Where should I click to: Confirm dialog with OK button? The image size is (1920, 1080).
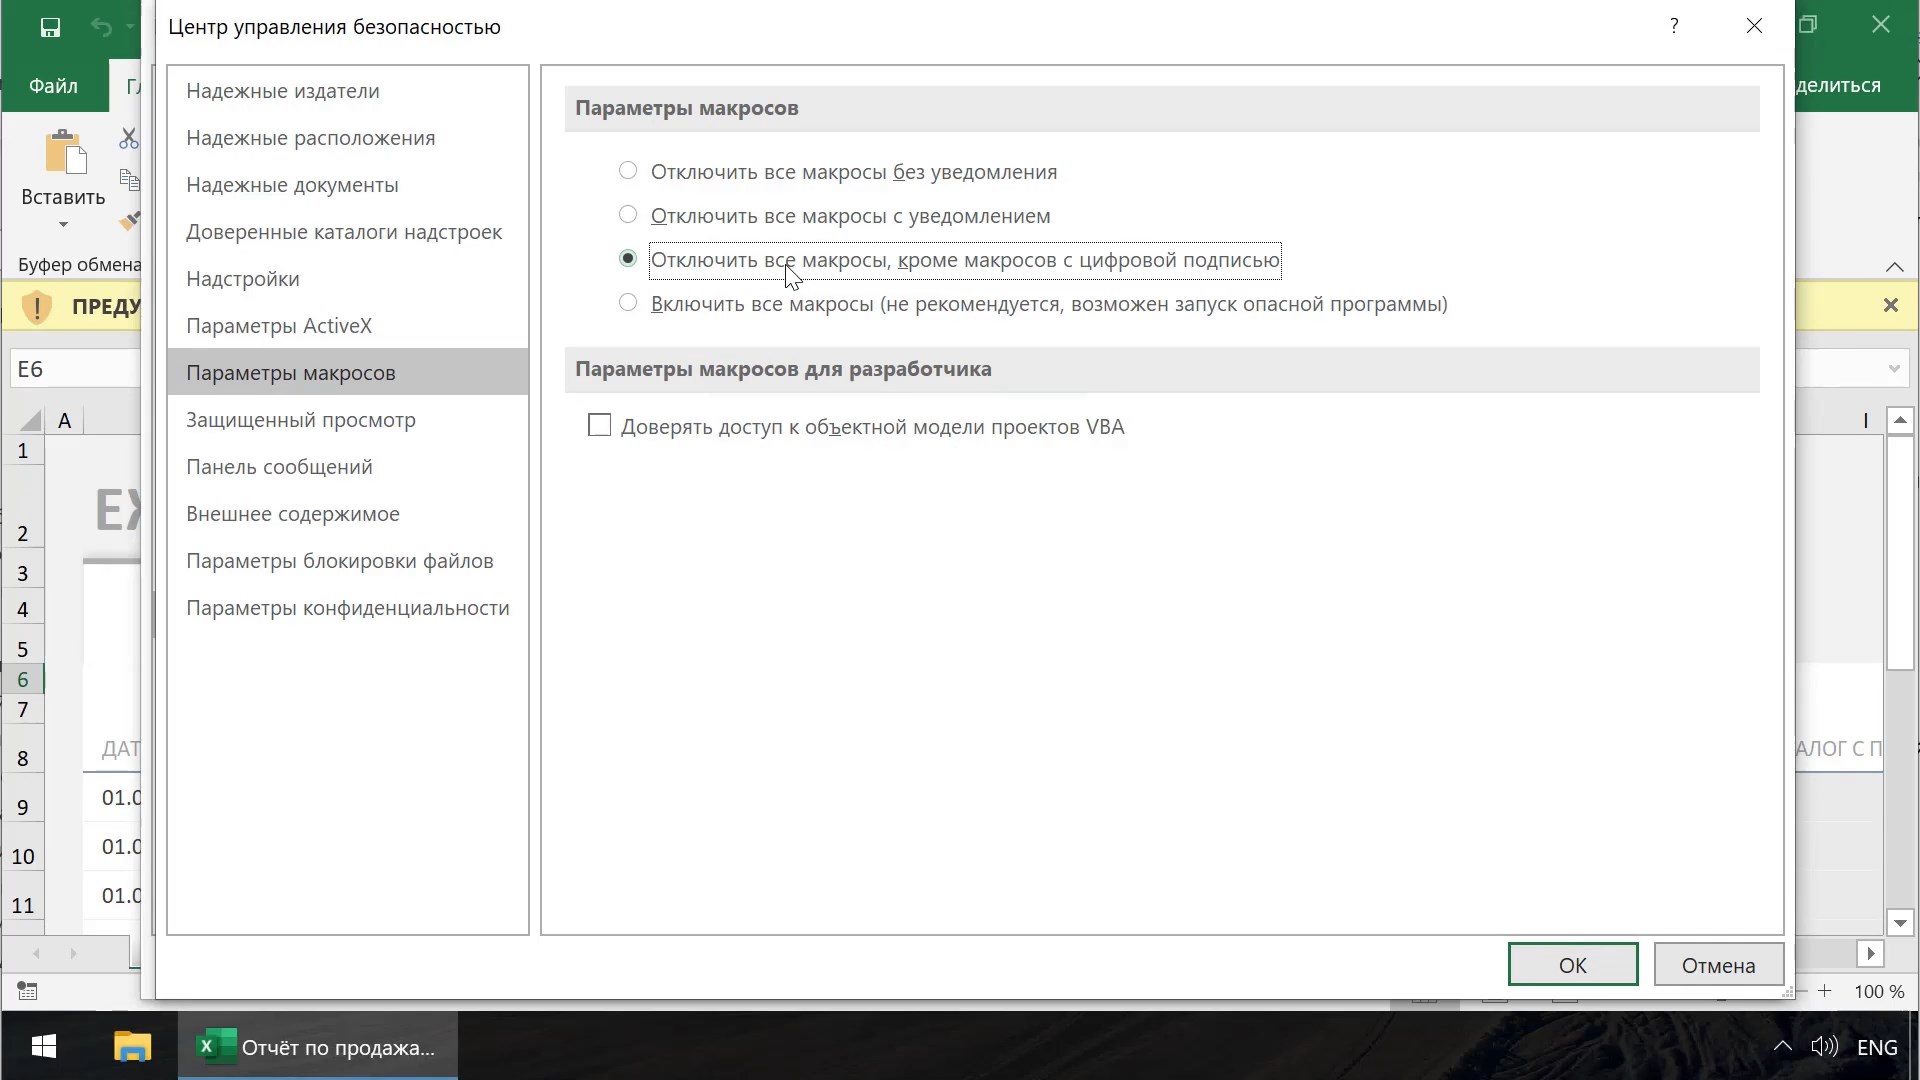tap(1573, 965)
